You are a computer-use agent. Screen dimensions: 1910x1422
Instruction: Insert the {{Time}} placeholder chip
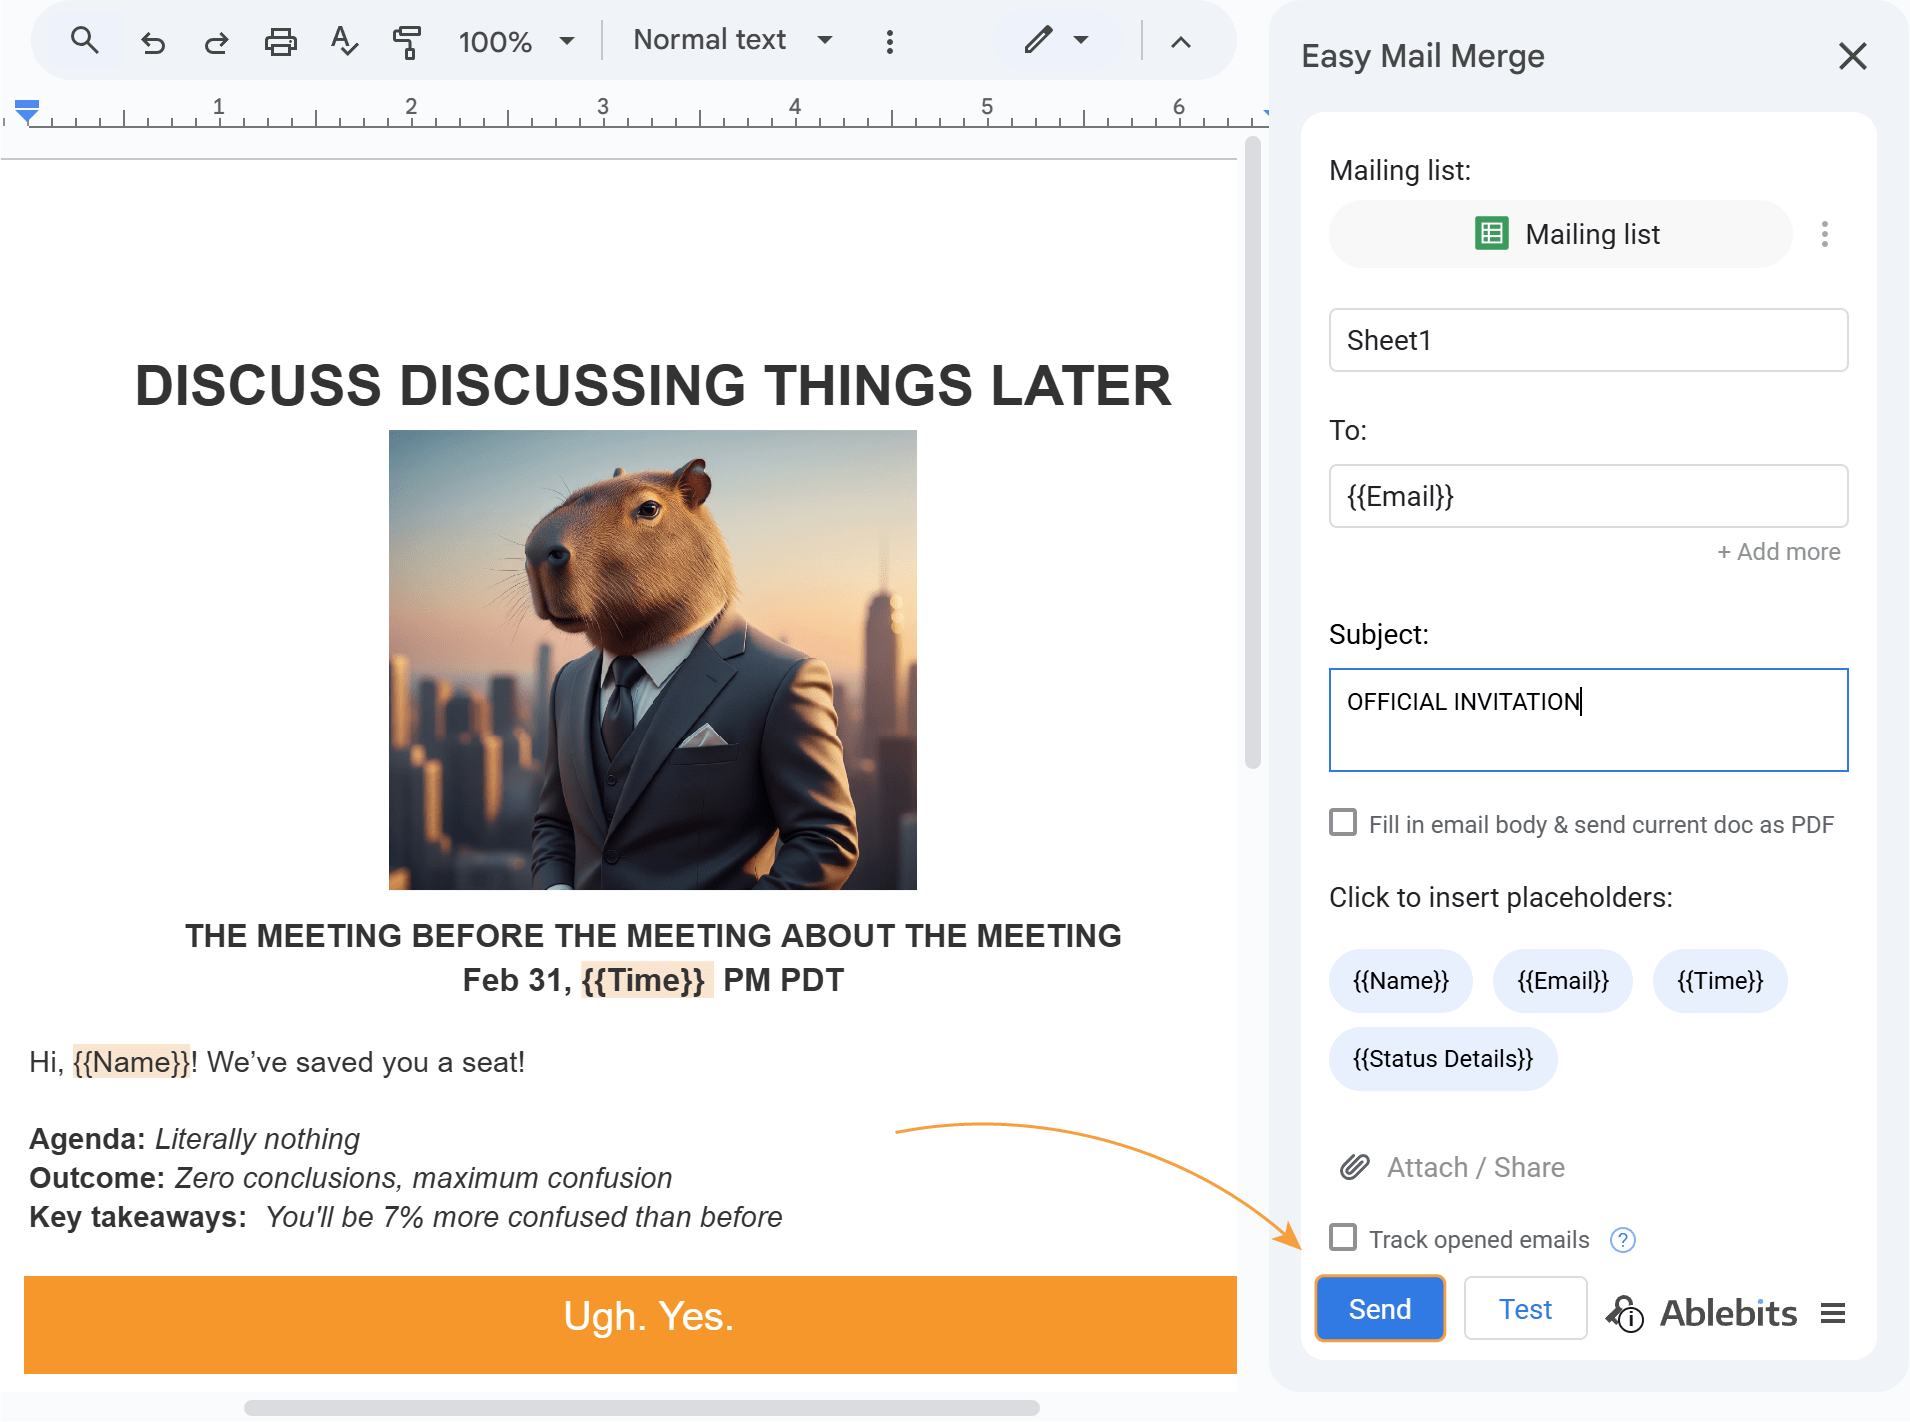(1720, 981)
